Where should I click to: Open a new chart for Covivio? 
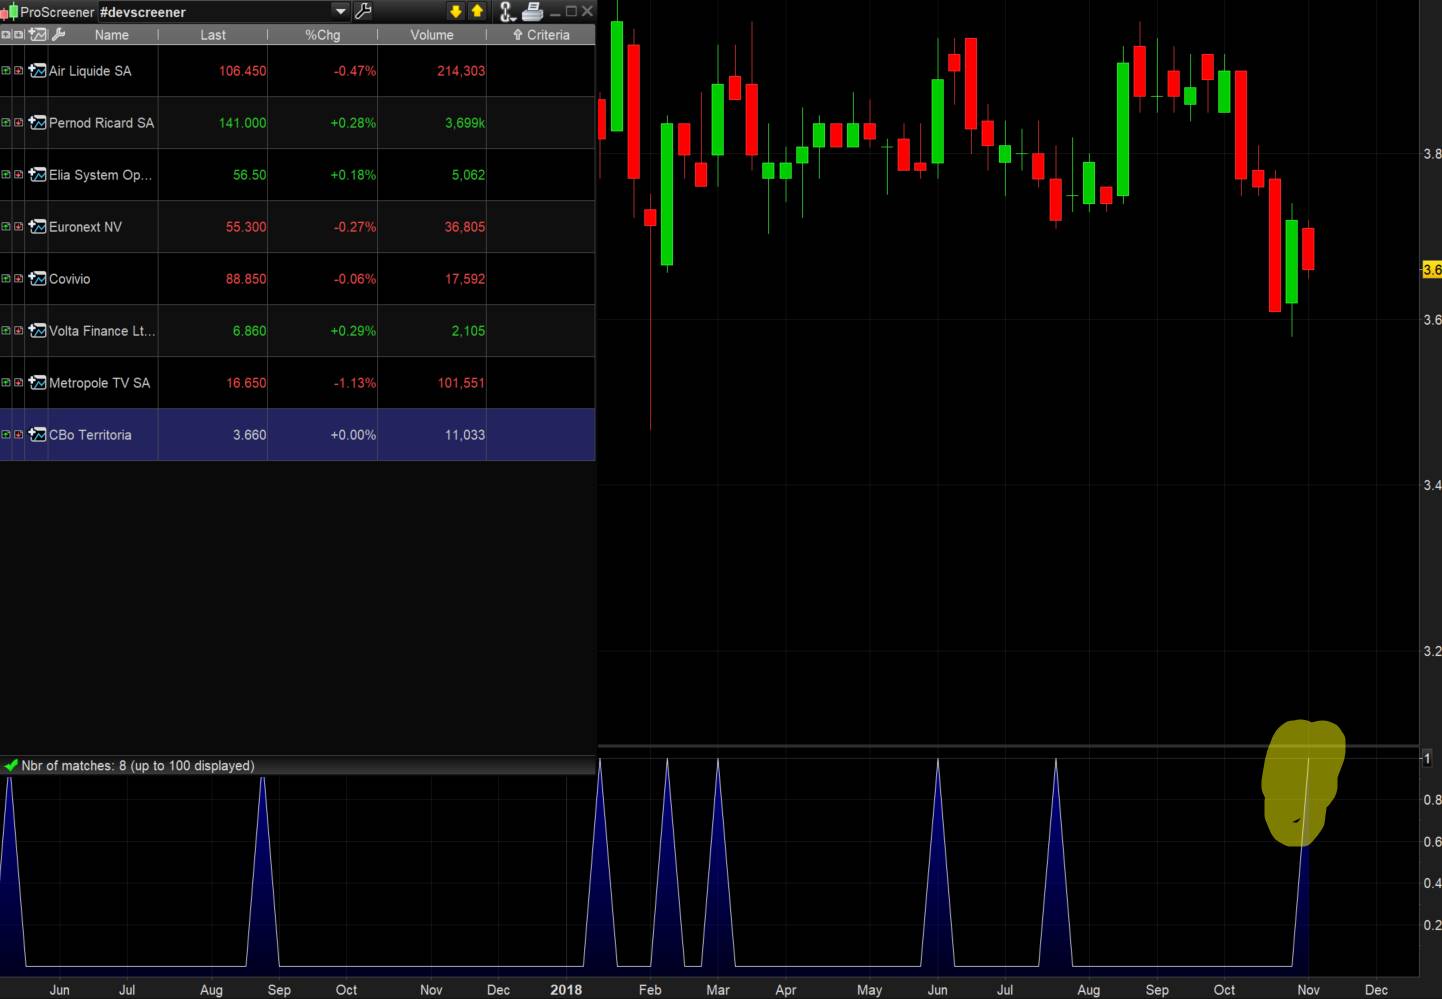38,279
